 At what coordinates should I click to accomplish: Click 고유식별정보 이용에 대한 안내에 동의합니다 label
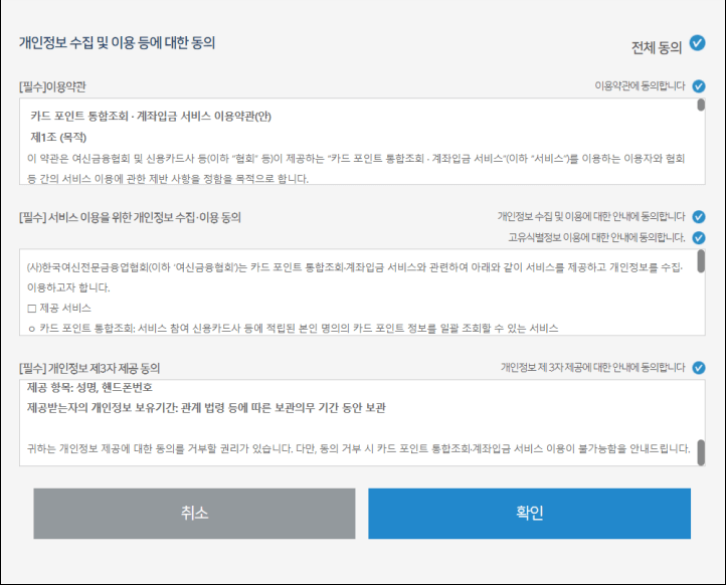coord(596,238)
